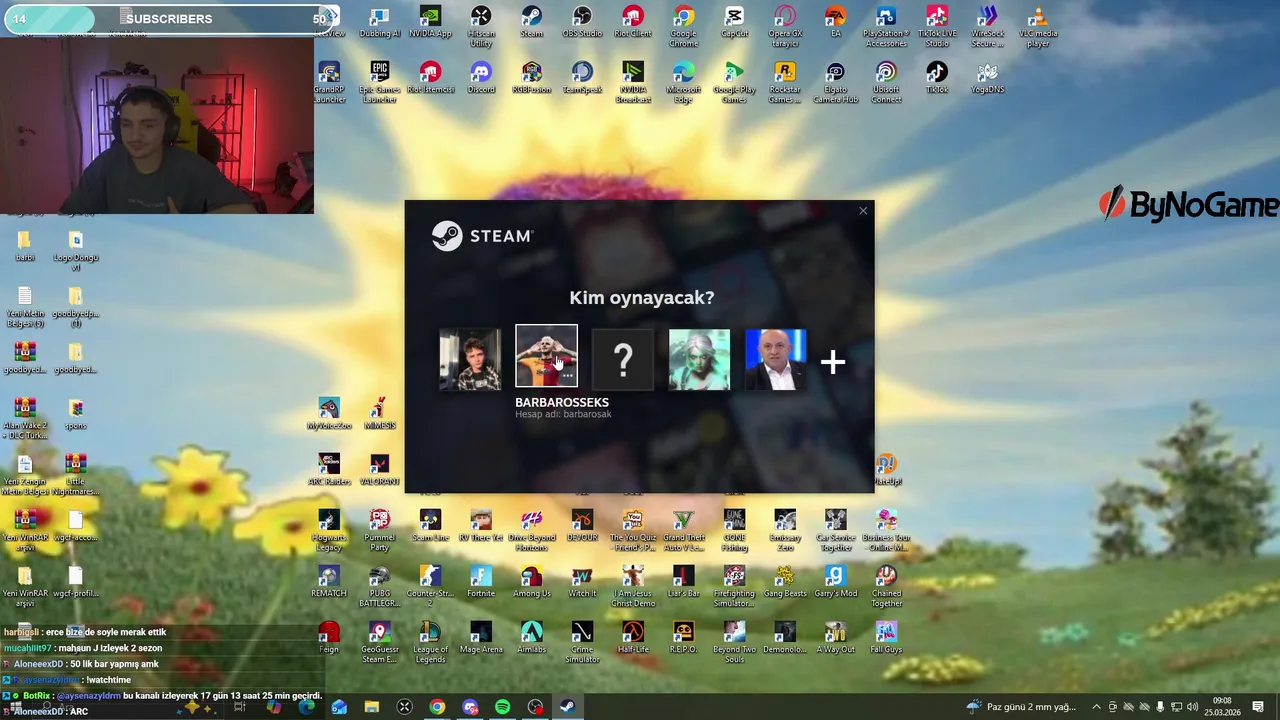Open the Google Chrome desktop shortcut
The image size is (1280, 720).
pyautogui.click(x=684, y=27)
